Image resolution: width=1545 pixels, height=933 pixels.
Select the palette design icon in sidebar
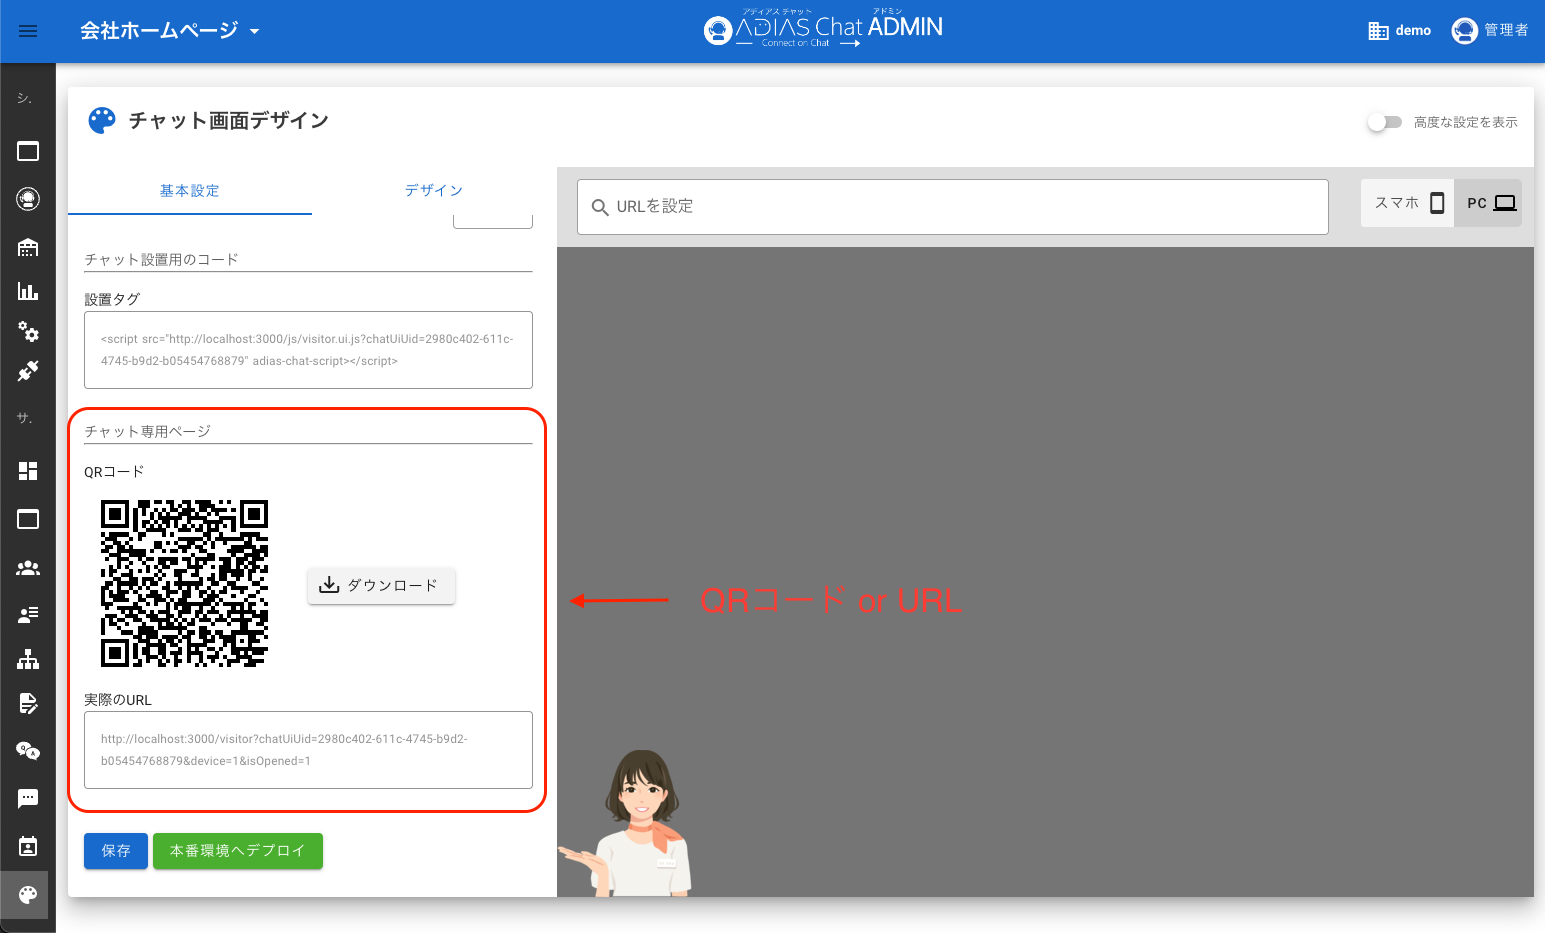(x=28, y=894)
